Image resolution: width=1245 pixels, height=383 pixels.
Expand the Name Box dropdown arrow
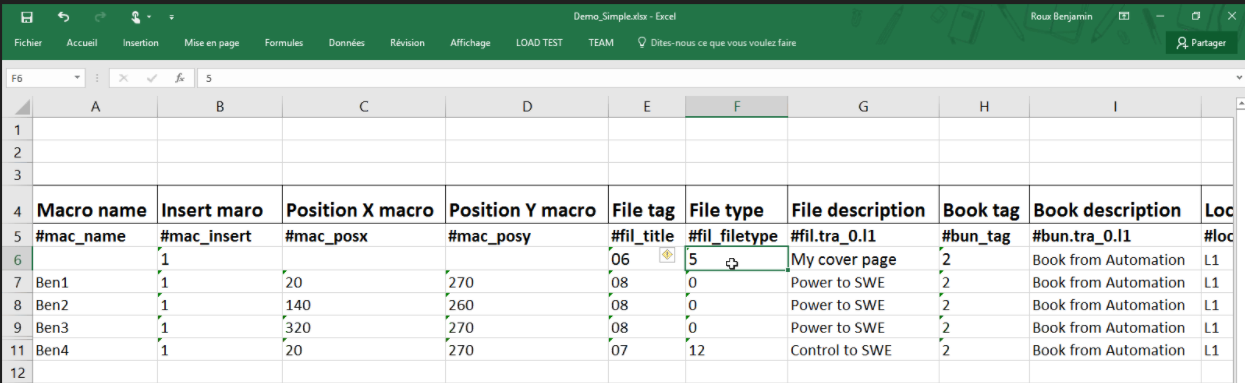pos(78,77)
